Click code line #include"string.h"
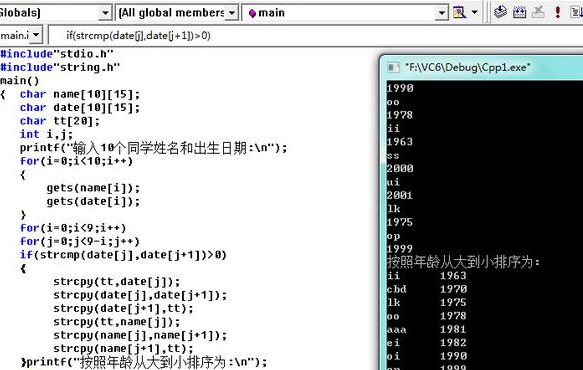 [x=60, y=67]
